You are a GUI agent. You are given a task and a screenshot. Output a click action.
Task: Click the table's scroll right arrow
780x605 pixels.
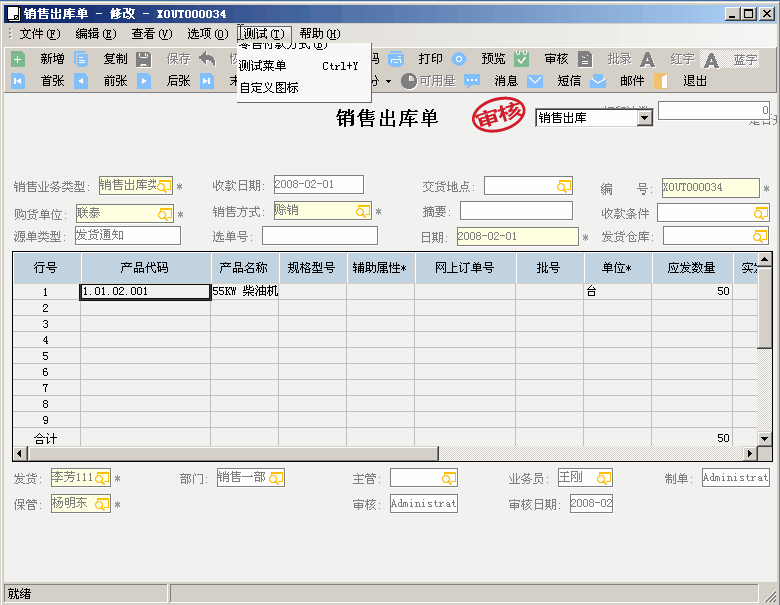pos(750,453)
